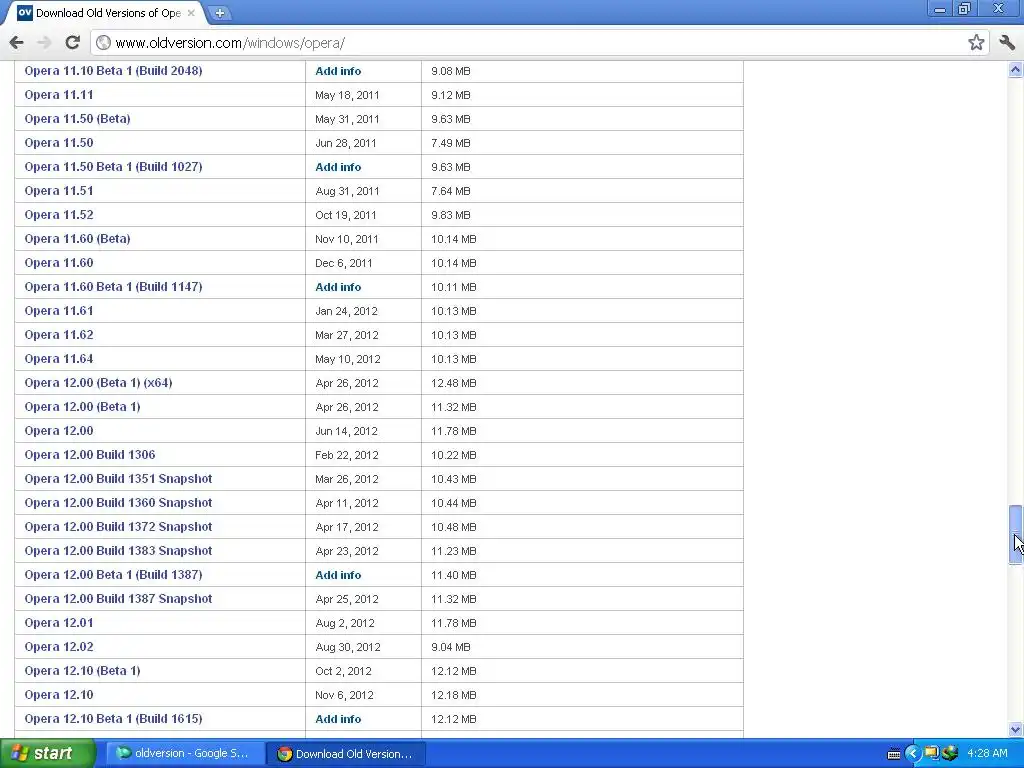Click the browser forward arrow
The image size is (1024, 768).
click(x=44, y=43)
